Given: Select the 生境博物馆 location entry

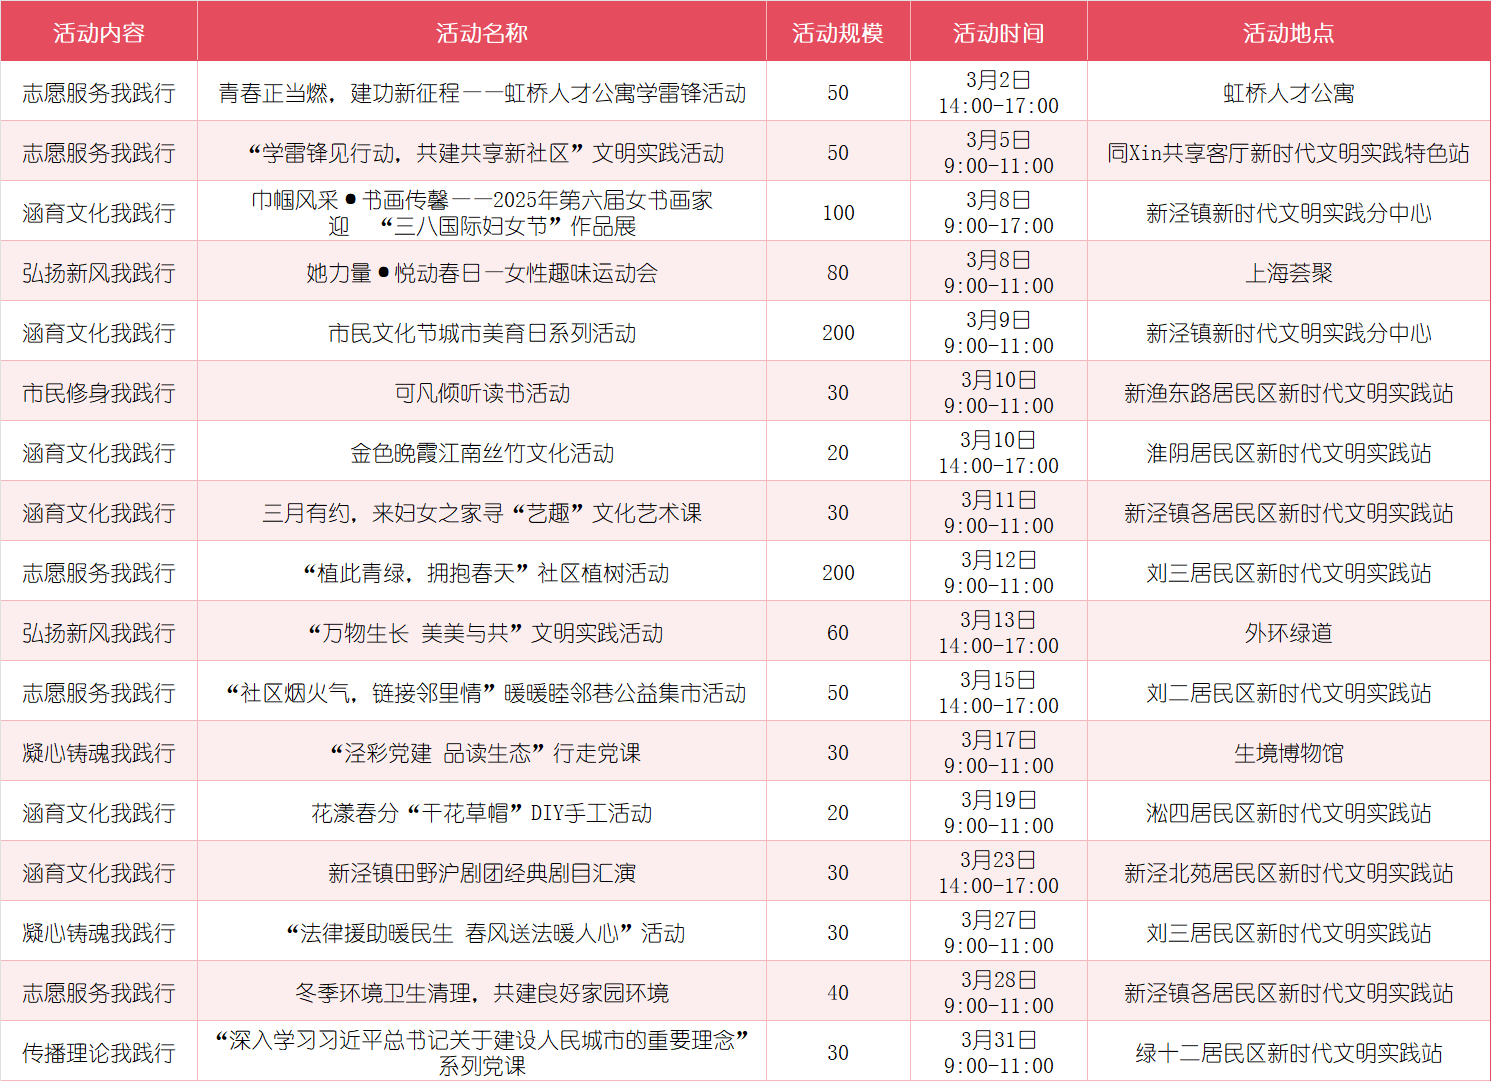Looking at the screenshot, I should [1288, 751].
